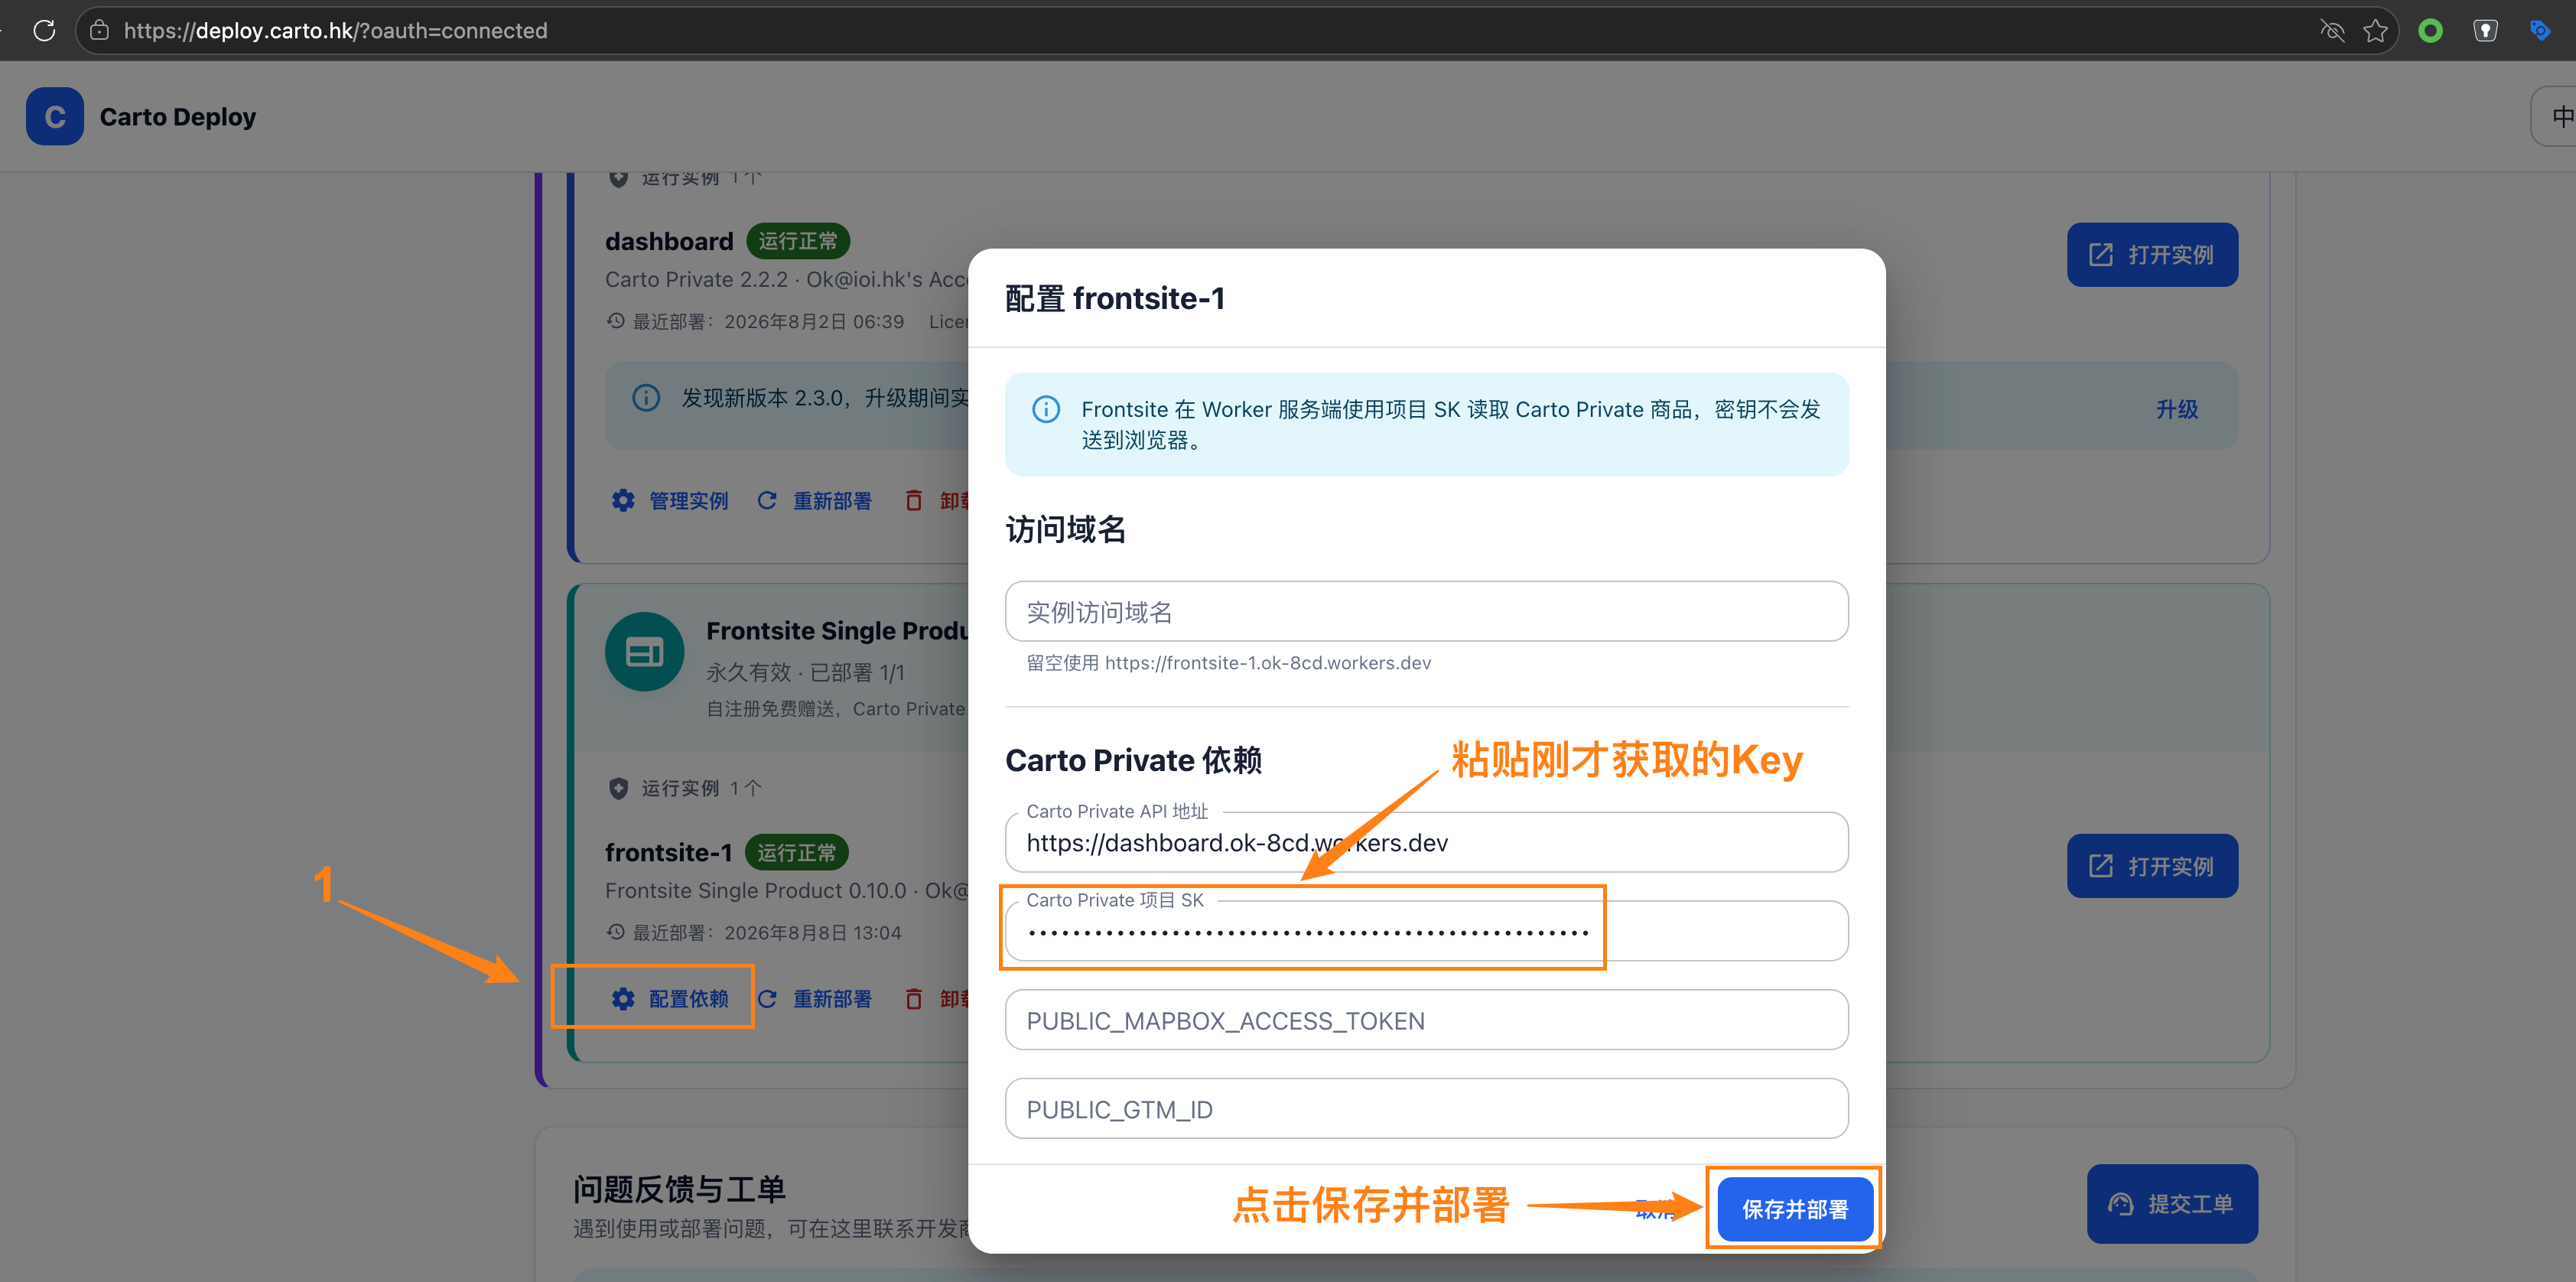
Task: Click the shield icon beside frontsite 运行实例
Action: (618, 788)
